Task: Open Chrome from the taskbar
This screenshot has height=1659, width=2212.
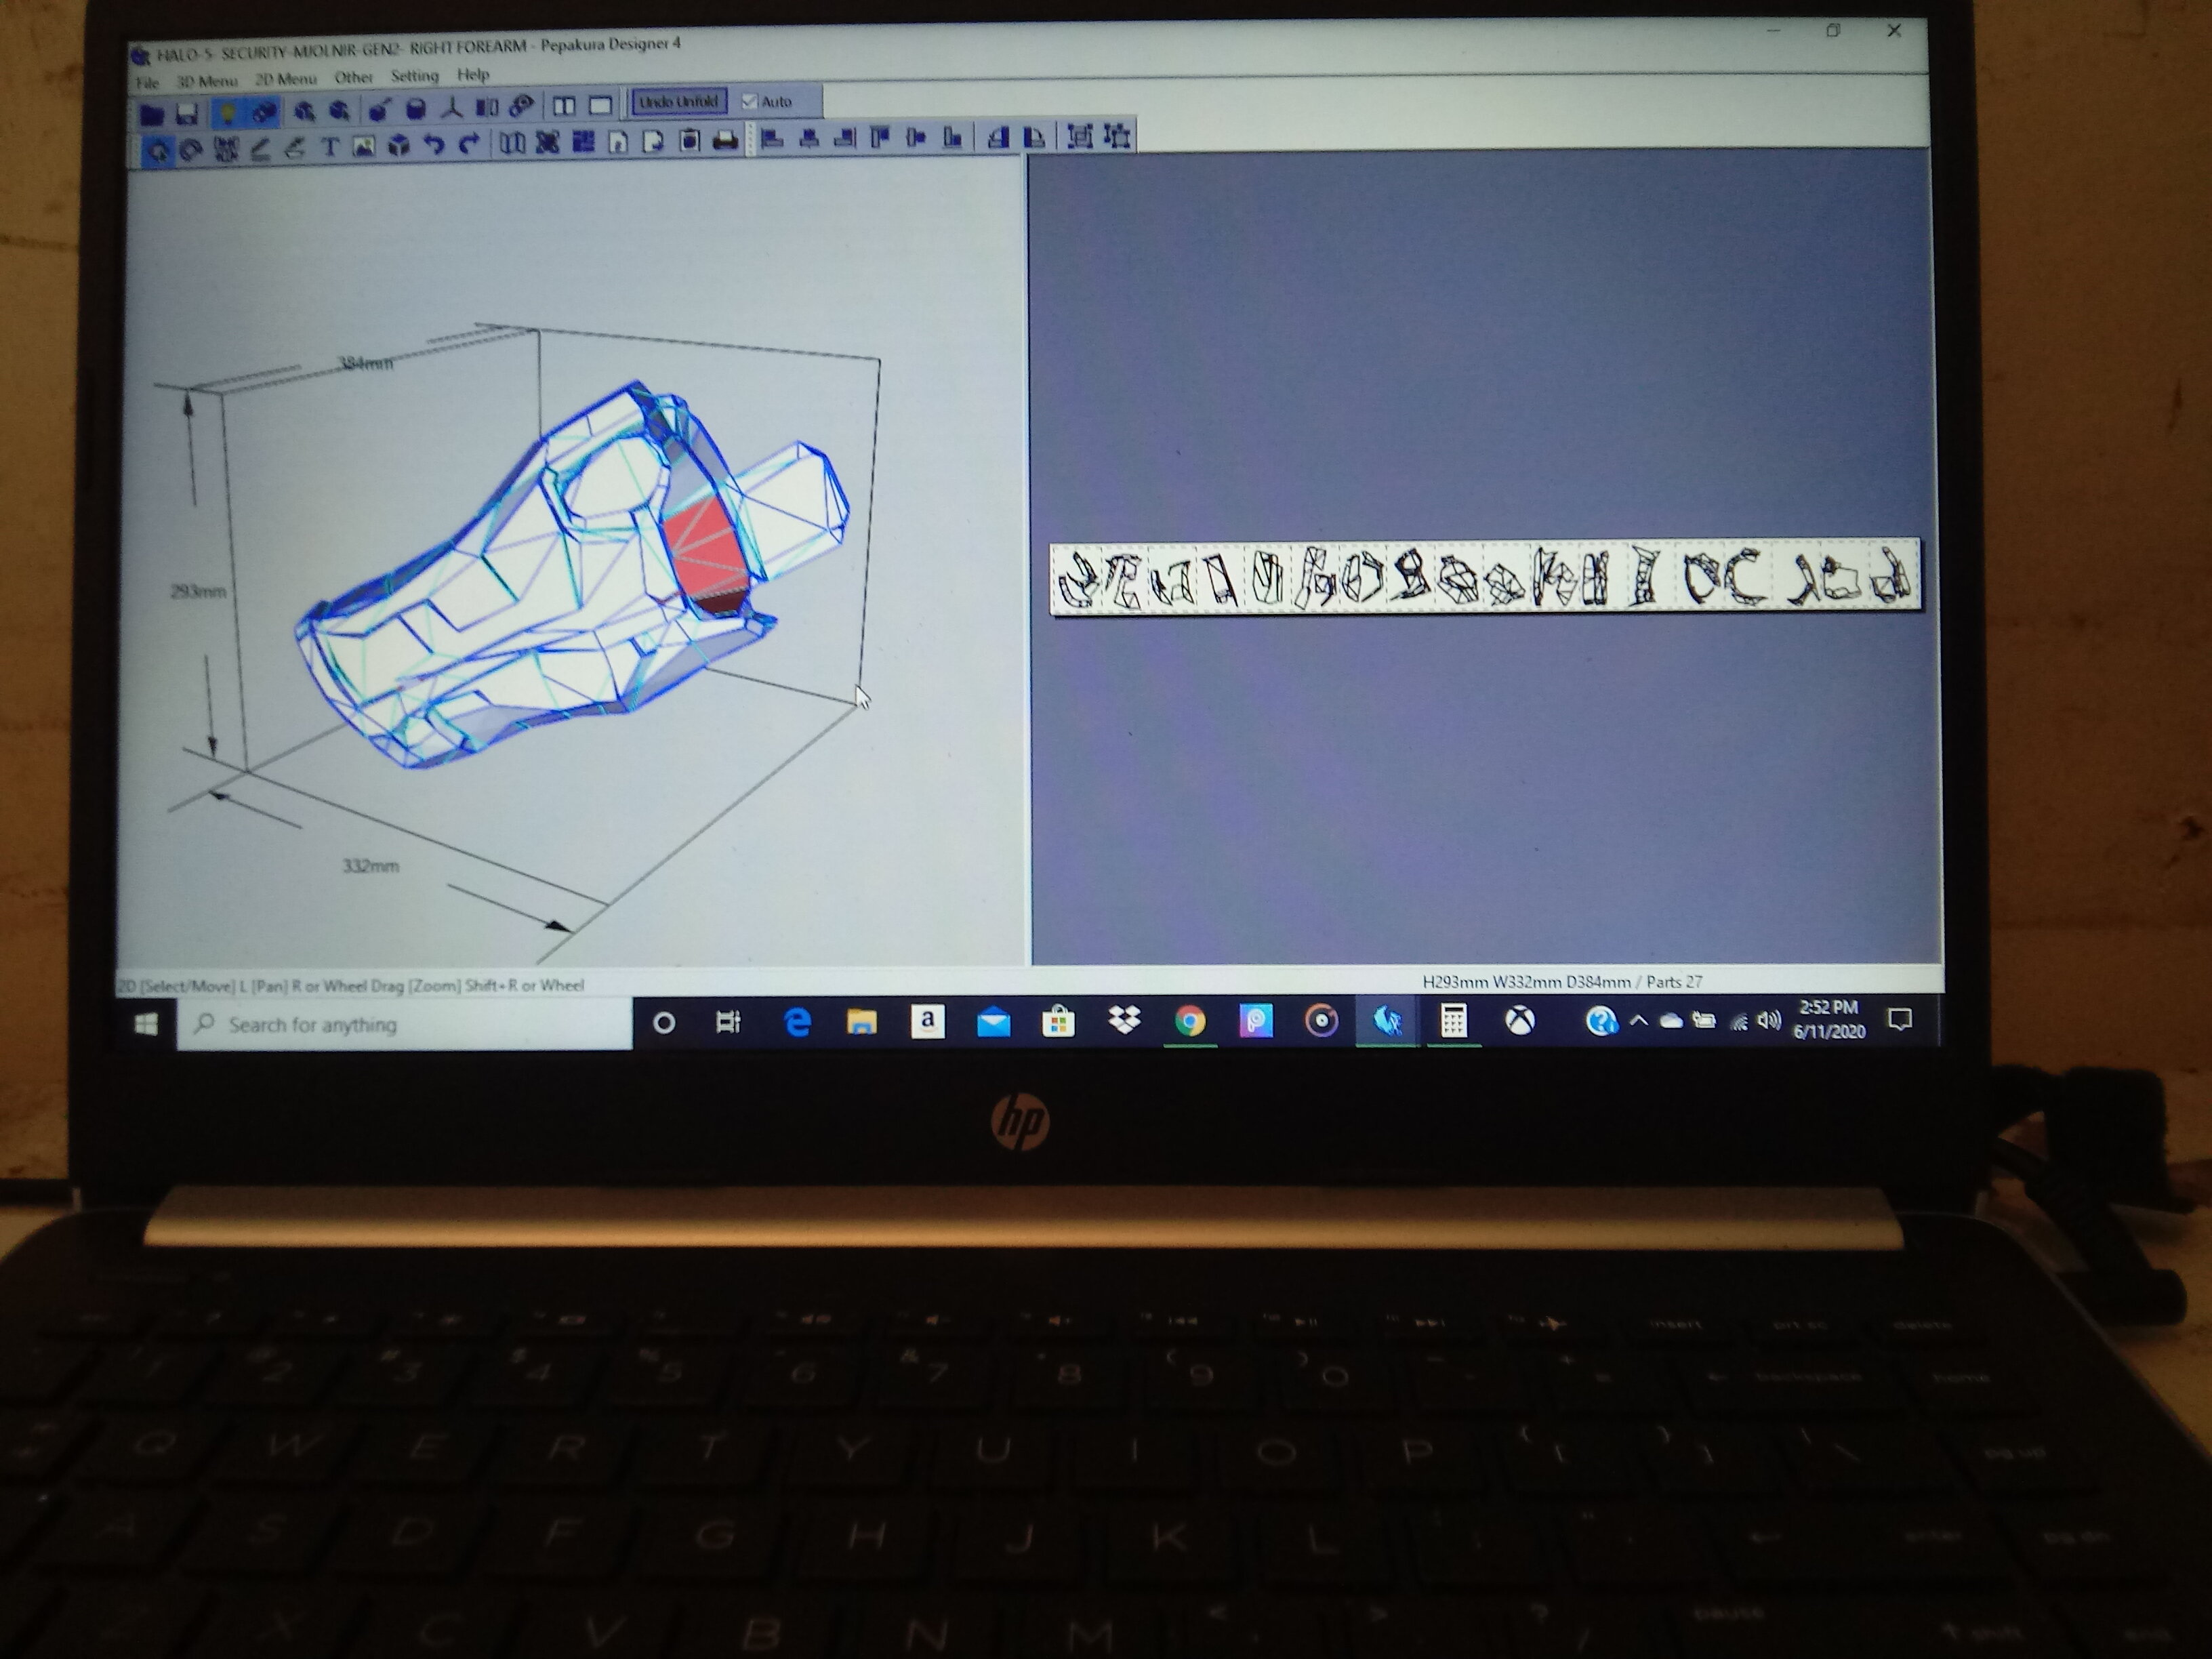Action: click(1189, 1021)
